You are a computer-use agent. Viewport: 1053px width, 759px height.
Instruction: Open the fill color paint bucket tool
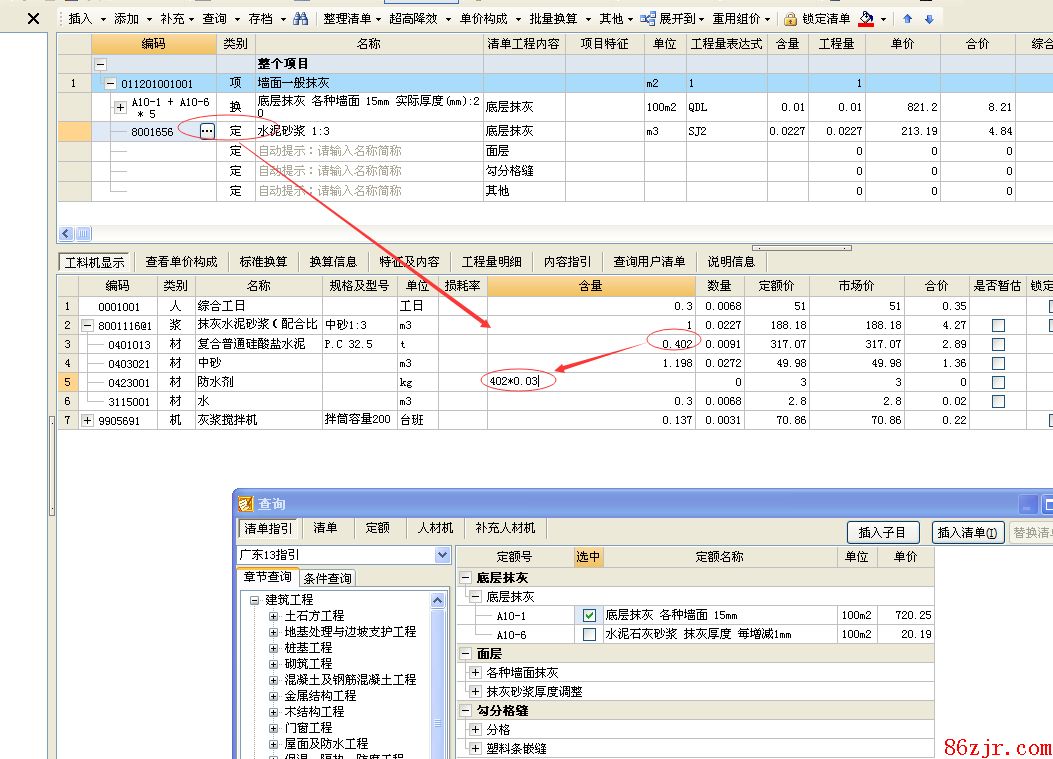(x=866, y=19)
